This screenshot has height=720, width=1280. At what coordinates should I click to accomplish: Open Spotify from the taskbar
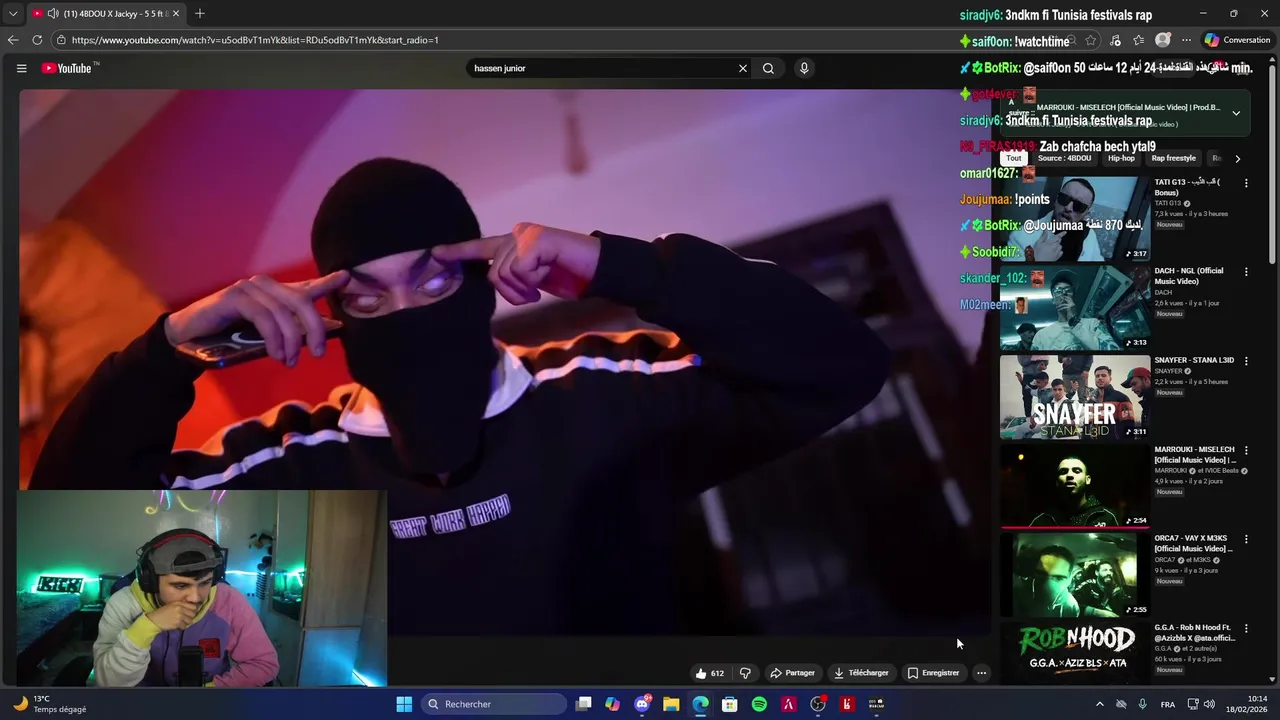759,704
